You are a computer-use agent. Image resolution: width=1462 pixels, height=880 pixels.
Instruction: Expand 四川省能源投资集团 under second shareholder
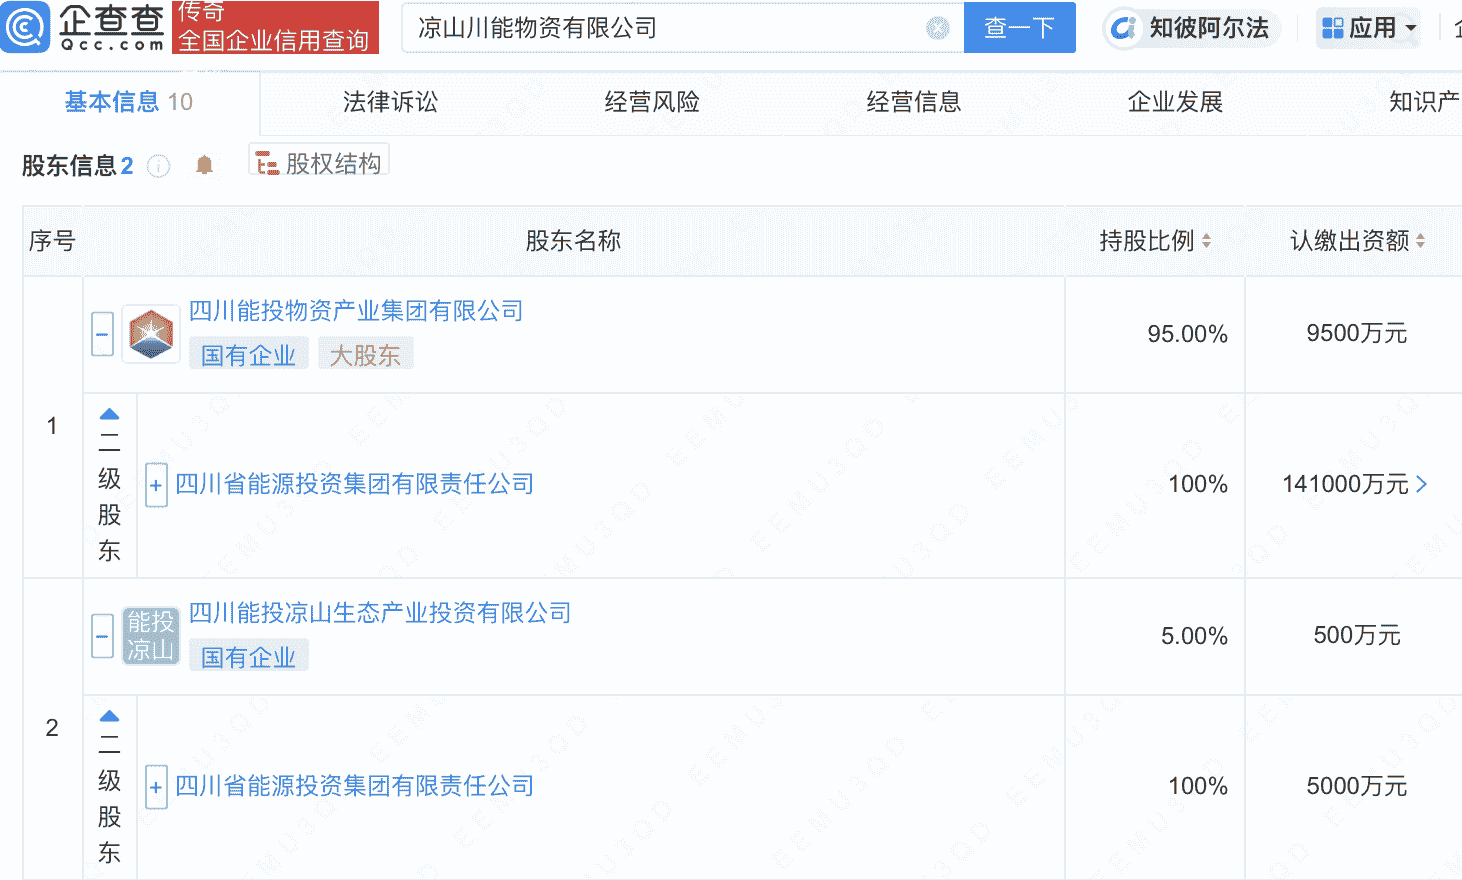[x=156, y=788]
